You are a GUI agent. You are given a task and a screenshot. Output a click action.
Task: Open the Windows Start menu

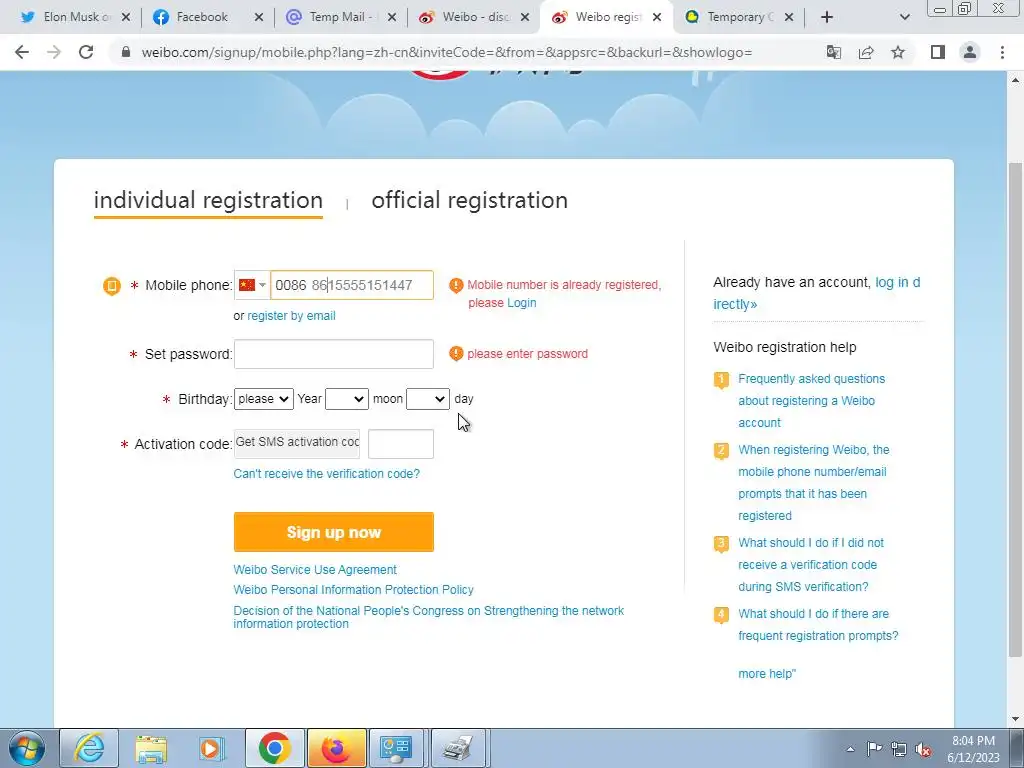(27, 748)
